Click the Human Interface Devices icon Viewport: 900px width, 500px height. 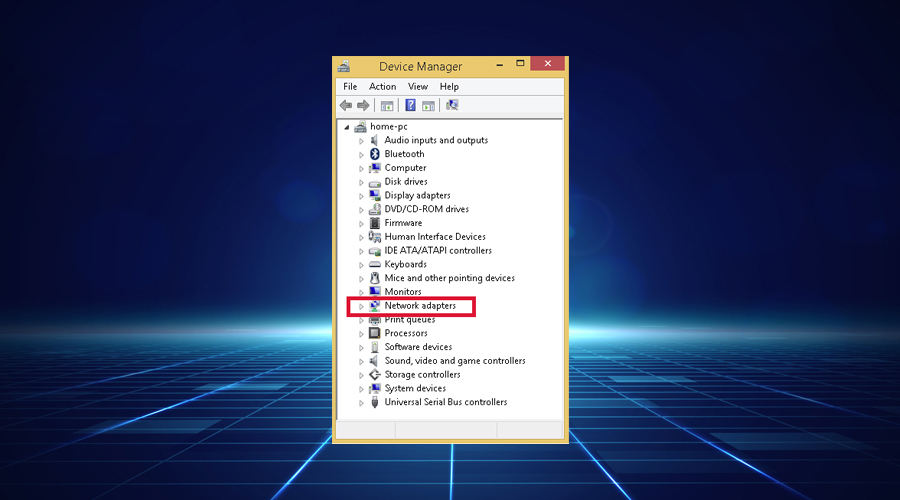tap(374, 237)
